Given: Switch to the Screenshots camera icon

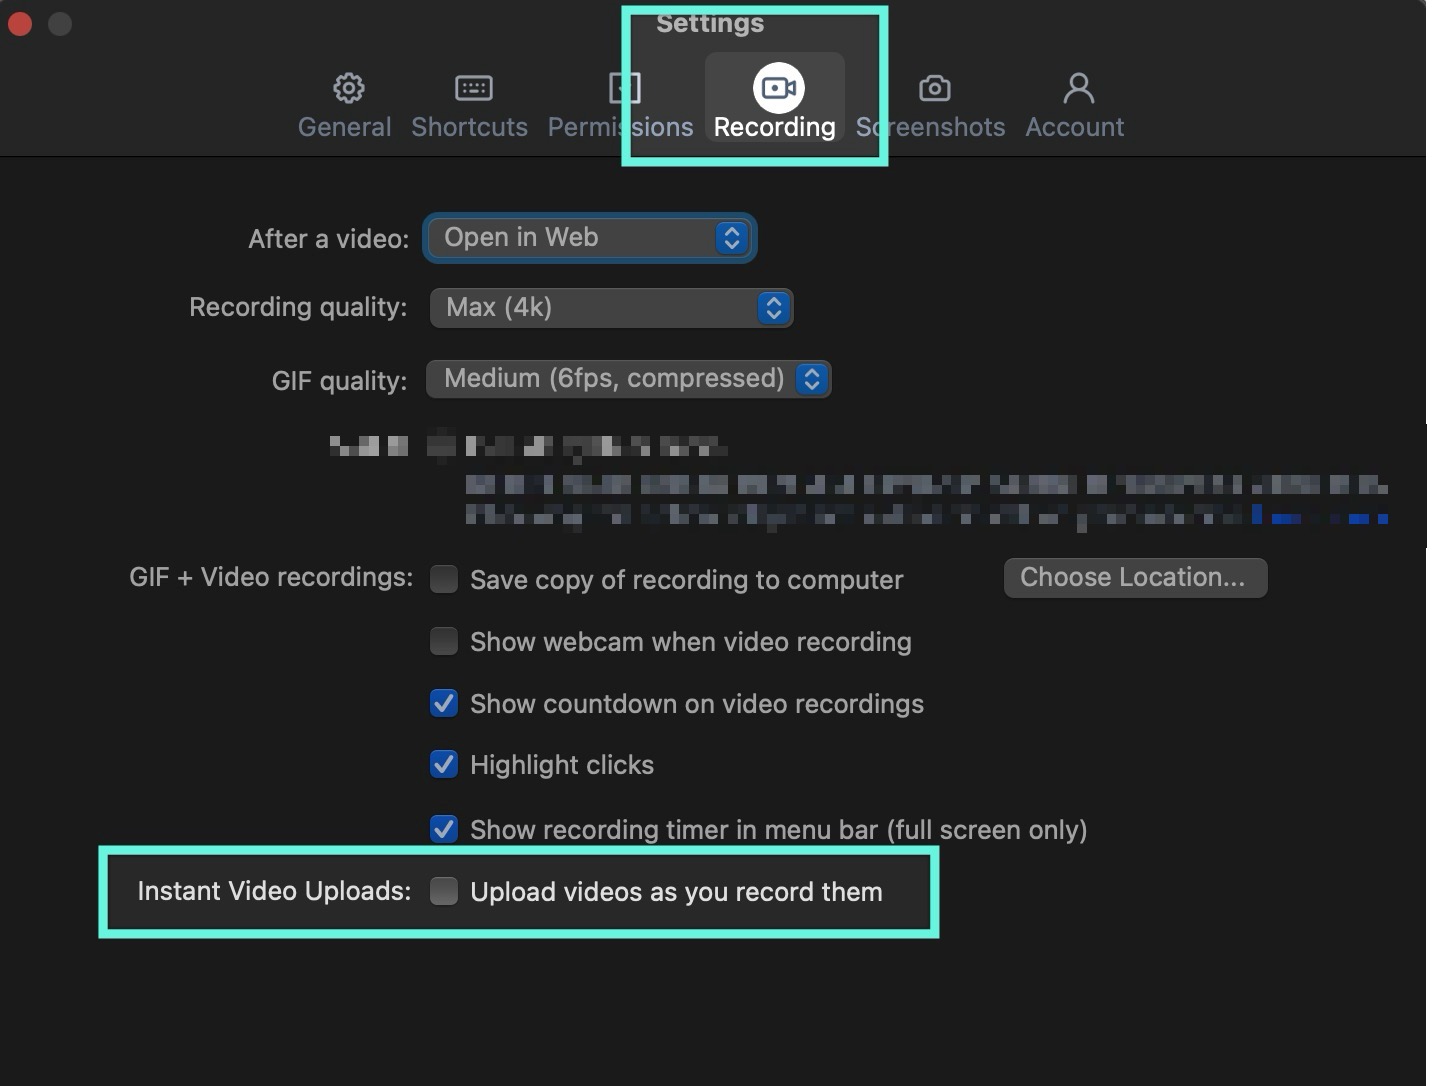Looking at the screenshot, I should 934,88.
